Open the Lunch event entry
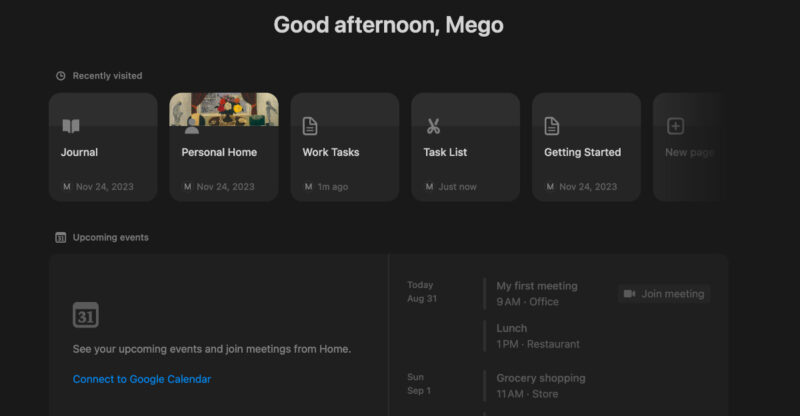 [512, 328]
